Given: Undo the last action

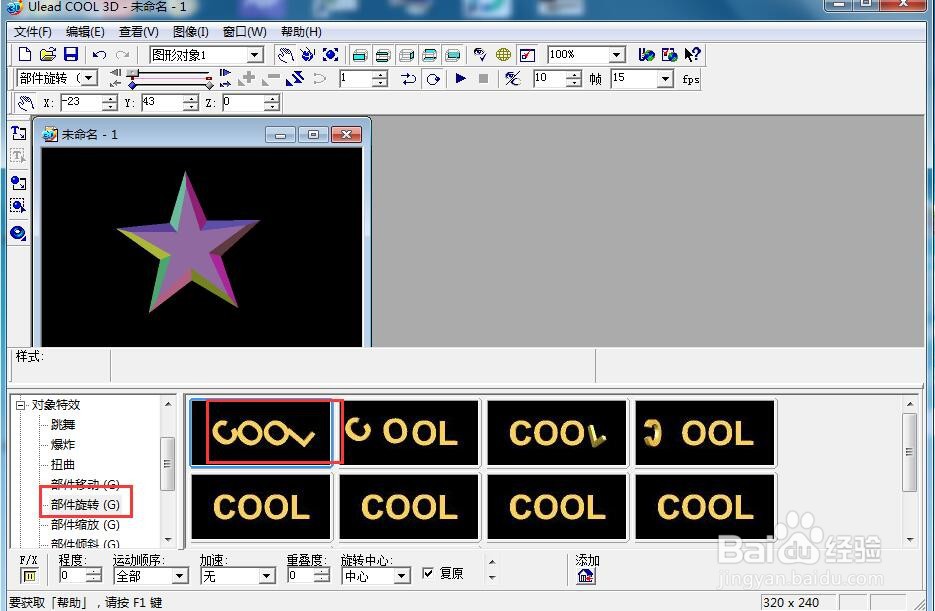Looking at the screenshot, I should 99,55.
